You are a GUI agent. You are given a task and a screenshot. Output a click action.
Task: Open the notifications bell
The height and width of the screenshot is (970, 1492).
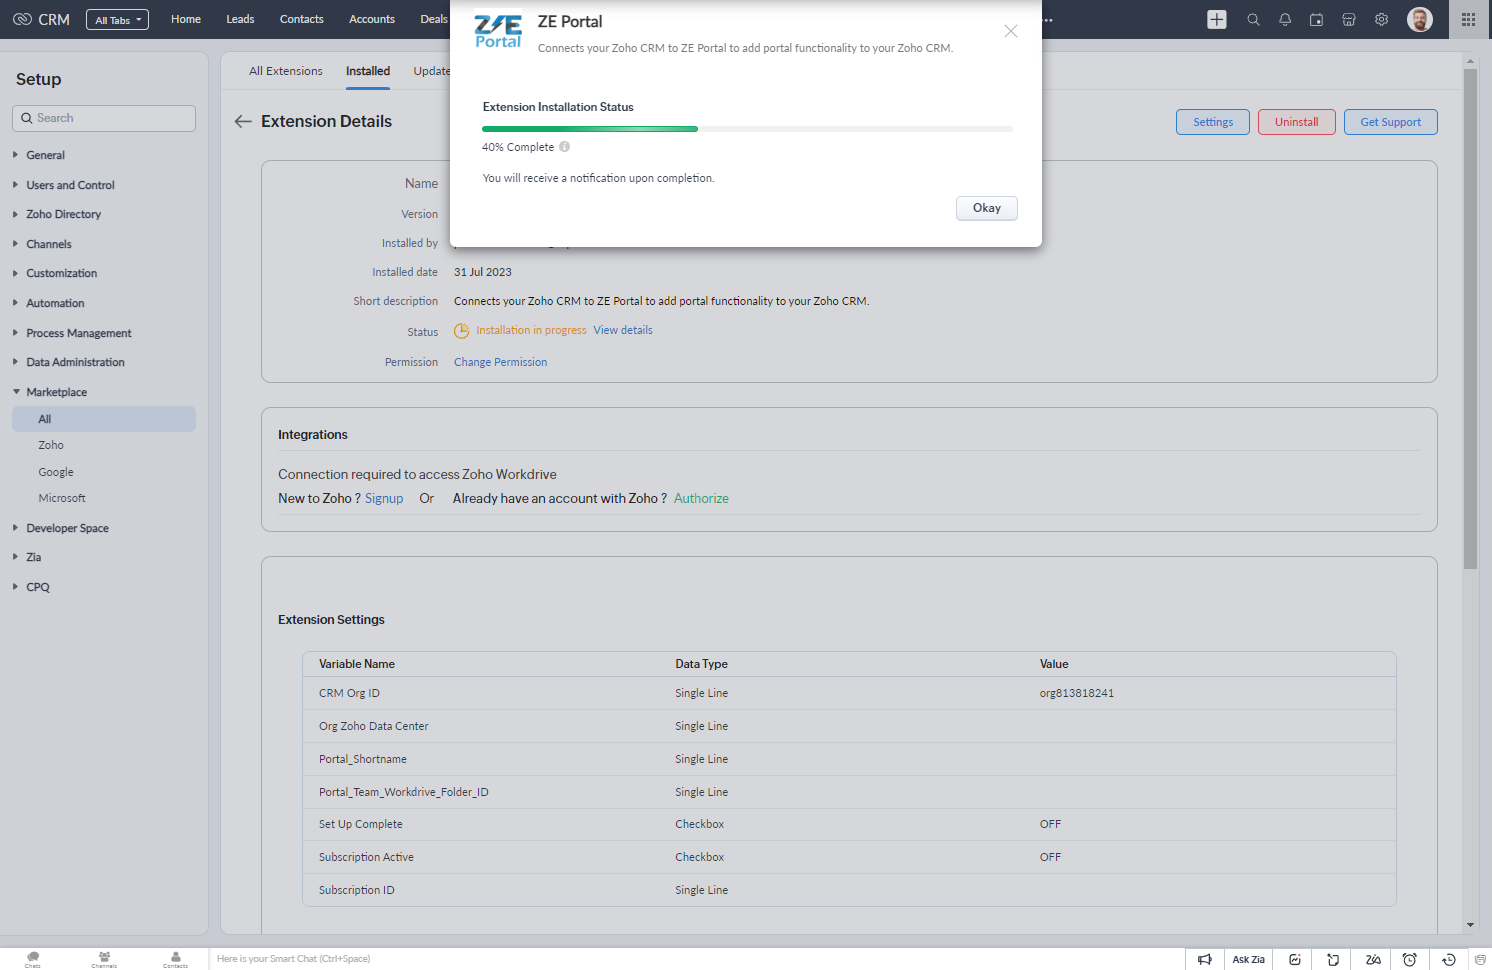1285,19
